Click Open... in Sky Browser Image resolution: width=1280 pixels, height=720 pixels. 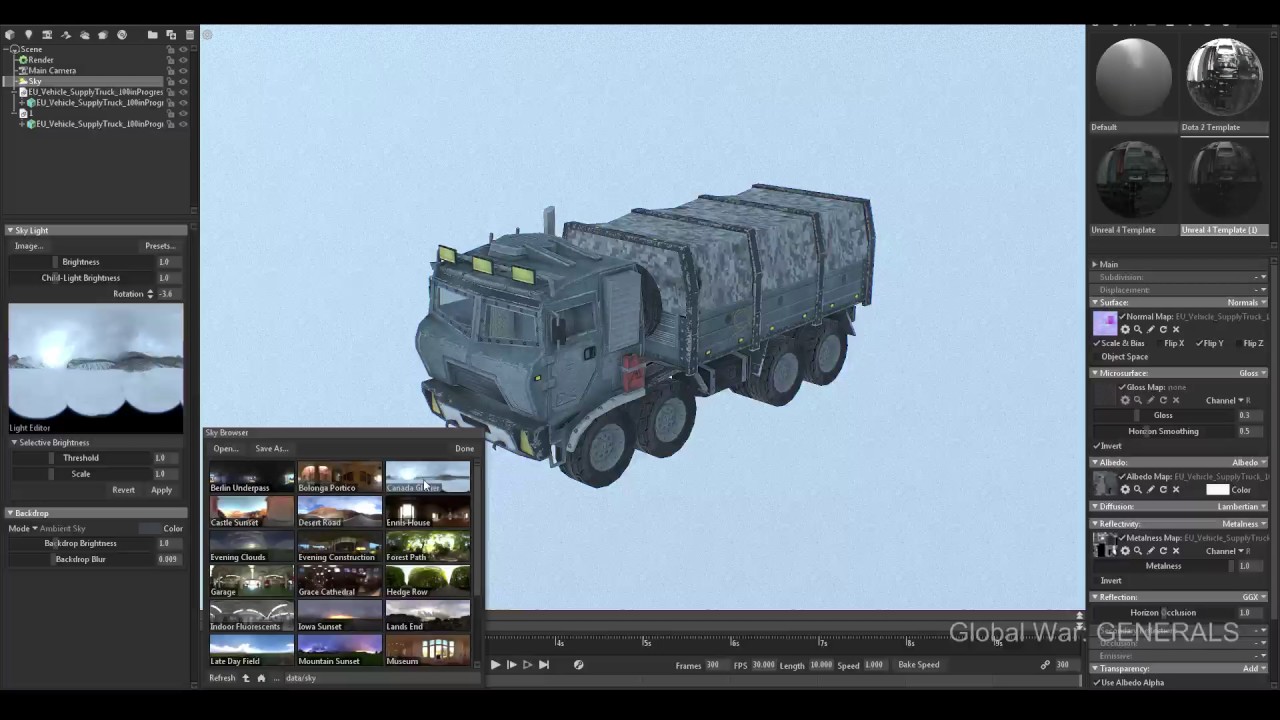(x=226, y=449)
